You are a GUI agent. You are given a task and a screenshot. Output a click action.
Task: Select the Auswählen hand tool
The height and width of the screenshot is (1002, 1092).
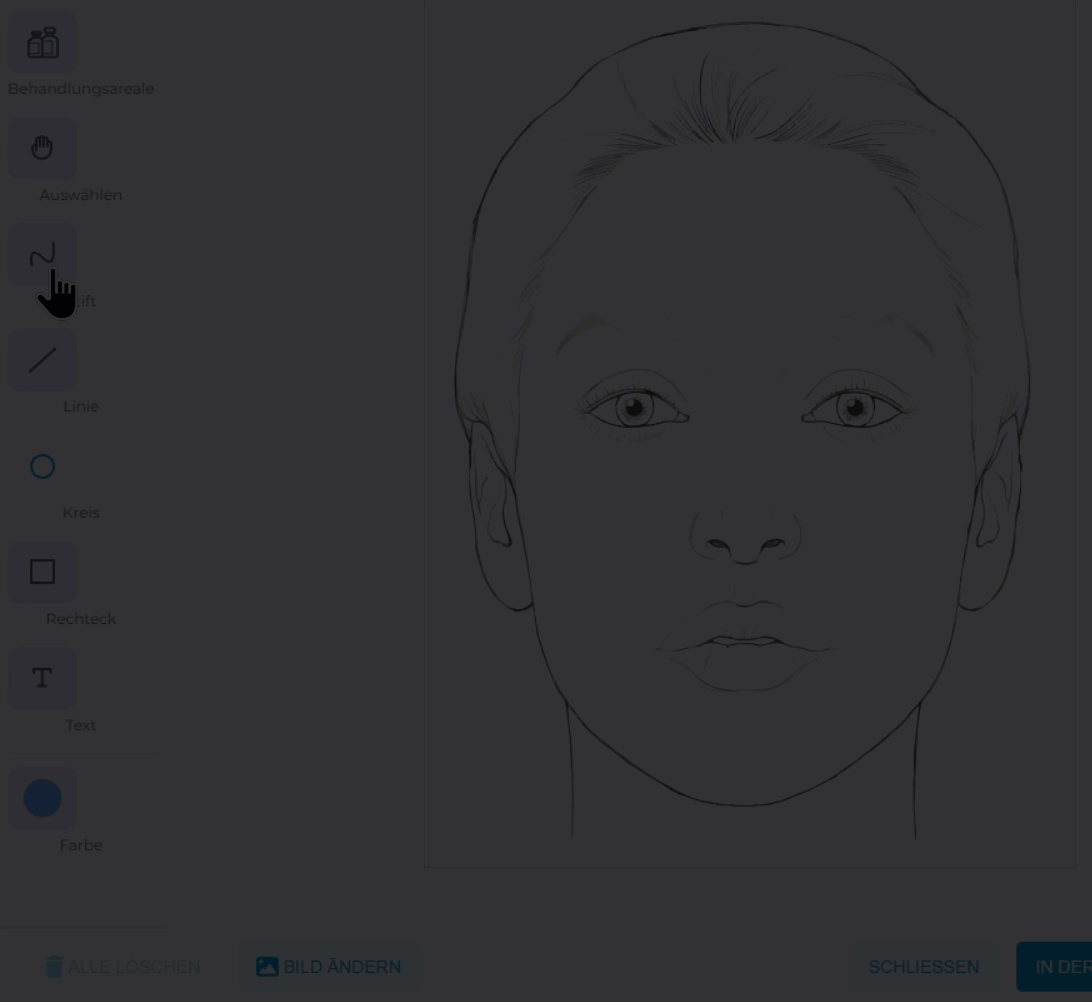[42, 148]
